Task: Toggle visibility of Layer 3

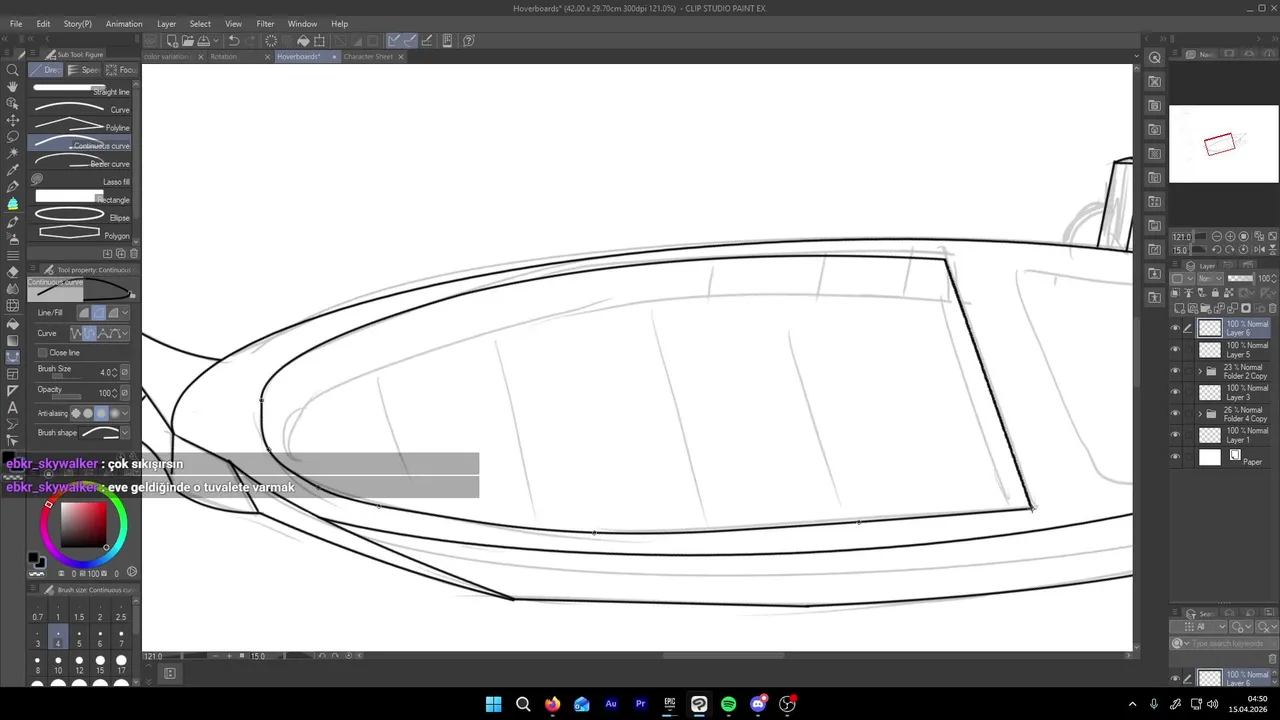Action: (1175, 392)
